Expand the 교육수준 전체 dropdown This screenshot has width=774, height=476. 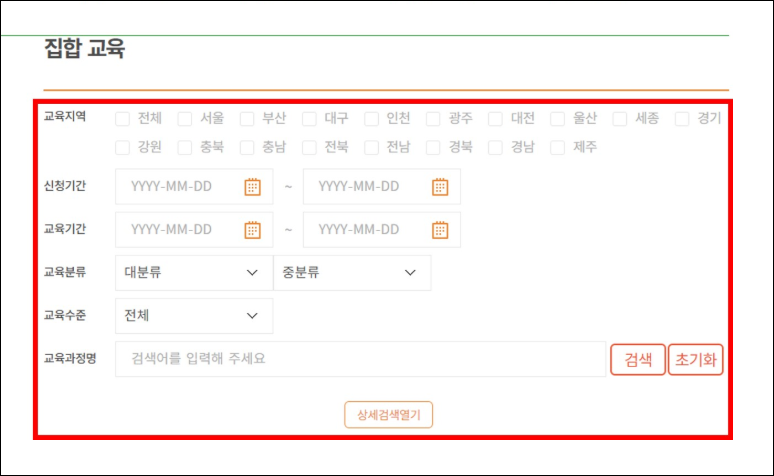point(194,316)
